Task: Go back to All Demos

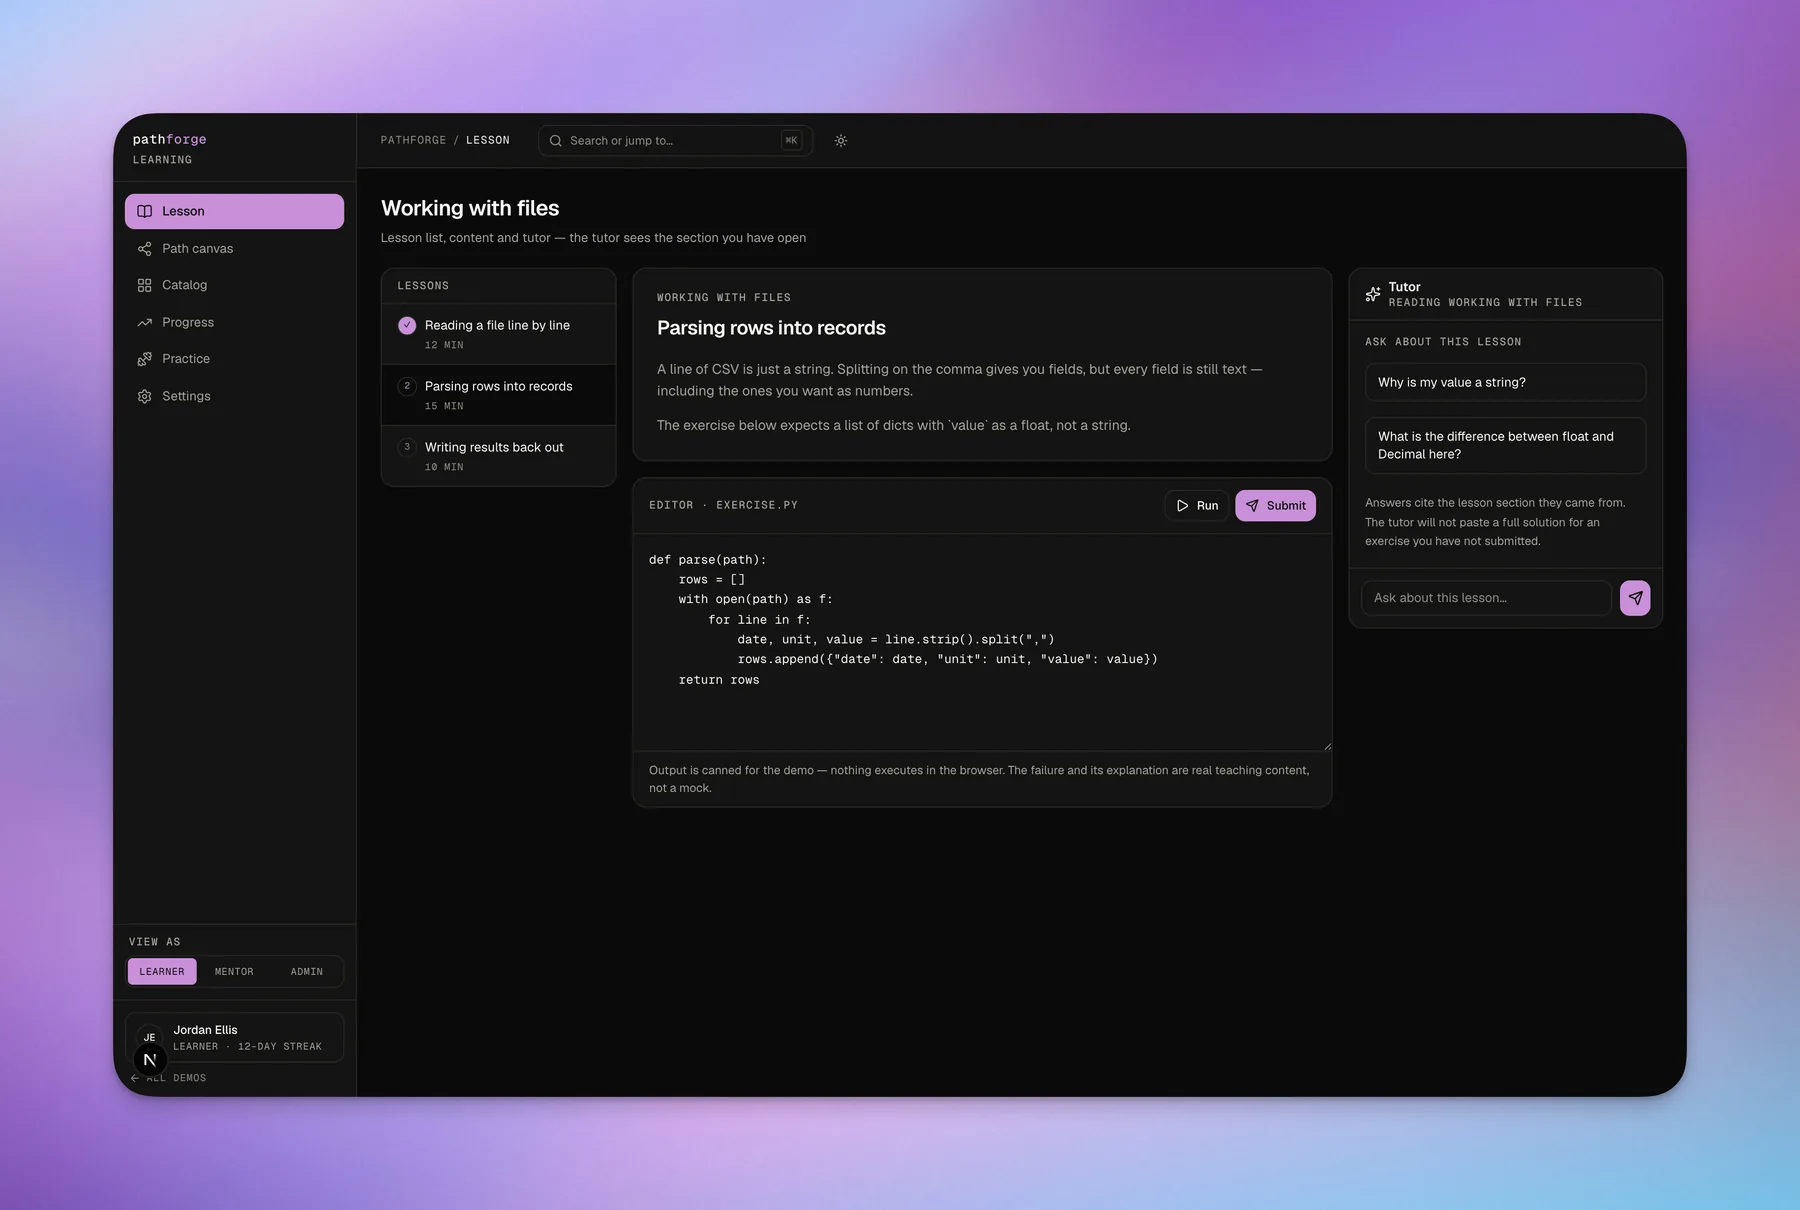Action: point(168,1078)
